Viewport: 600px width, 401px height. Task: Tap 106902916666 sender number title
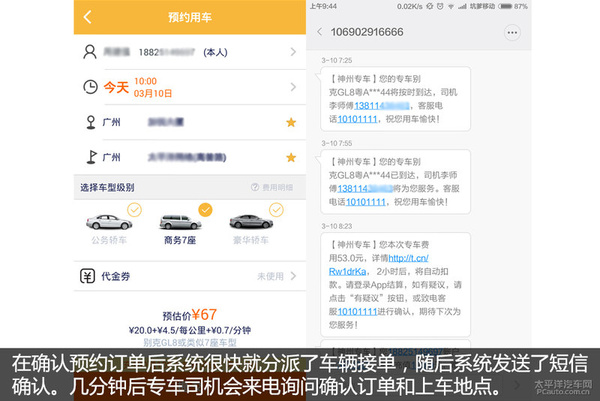(367, 32)
